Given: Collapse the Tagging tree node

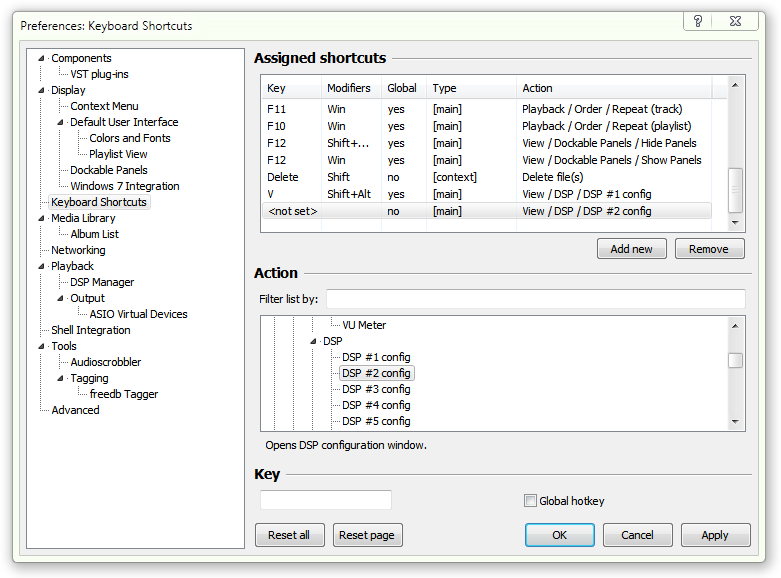Looking at the screenshot, I should pyautogui.click(x=61, y=378).
